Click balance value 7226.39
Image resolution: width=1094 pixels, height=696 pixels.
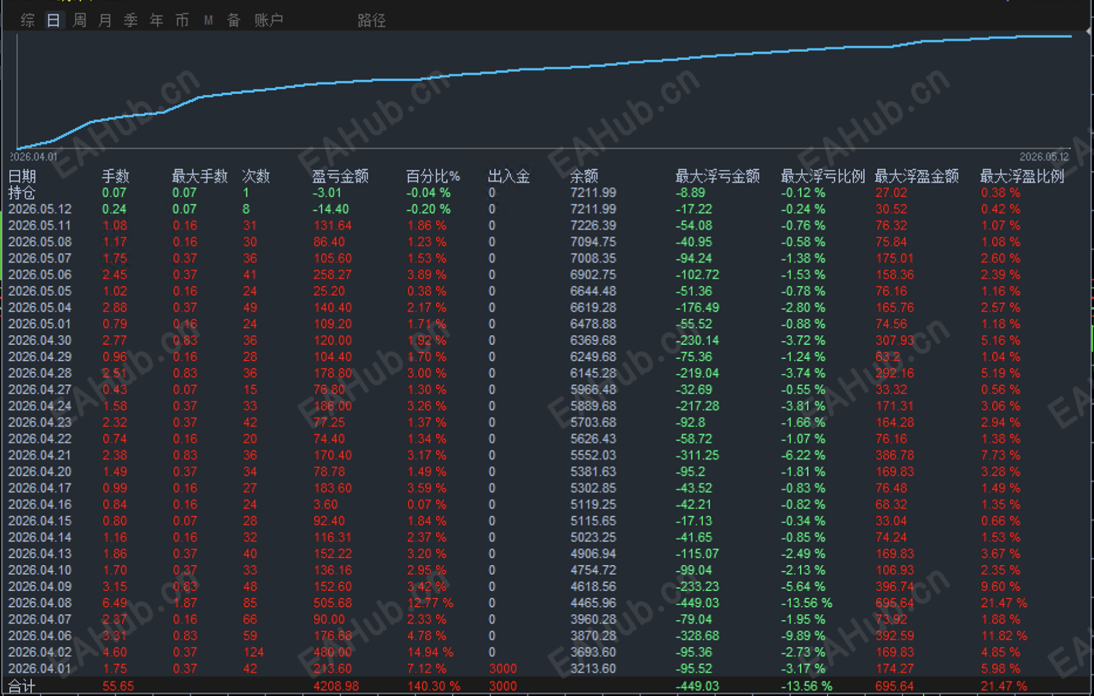(593, 225)
